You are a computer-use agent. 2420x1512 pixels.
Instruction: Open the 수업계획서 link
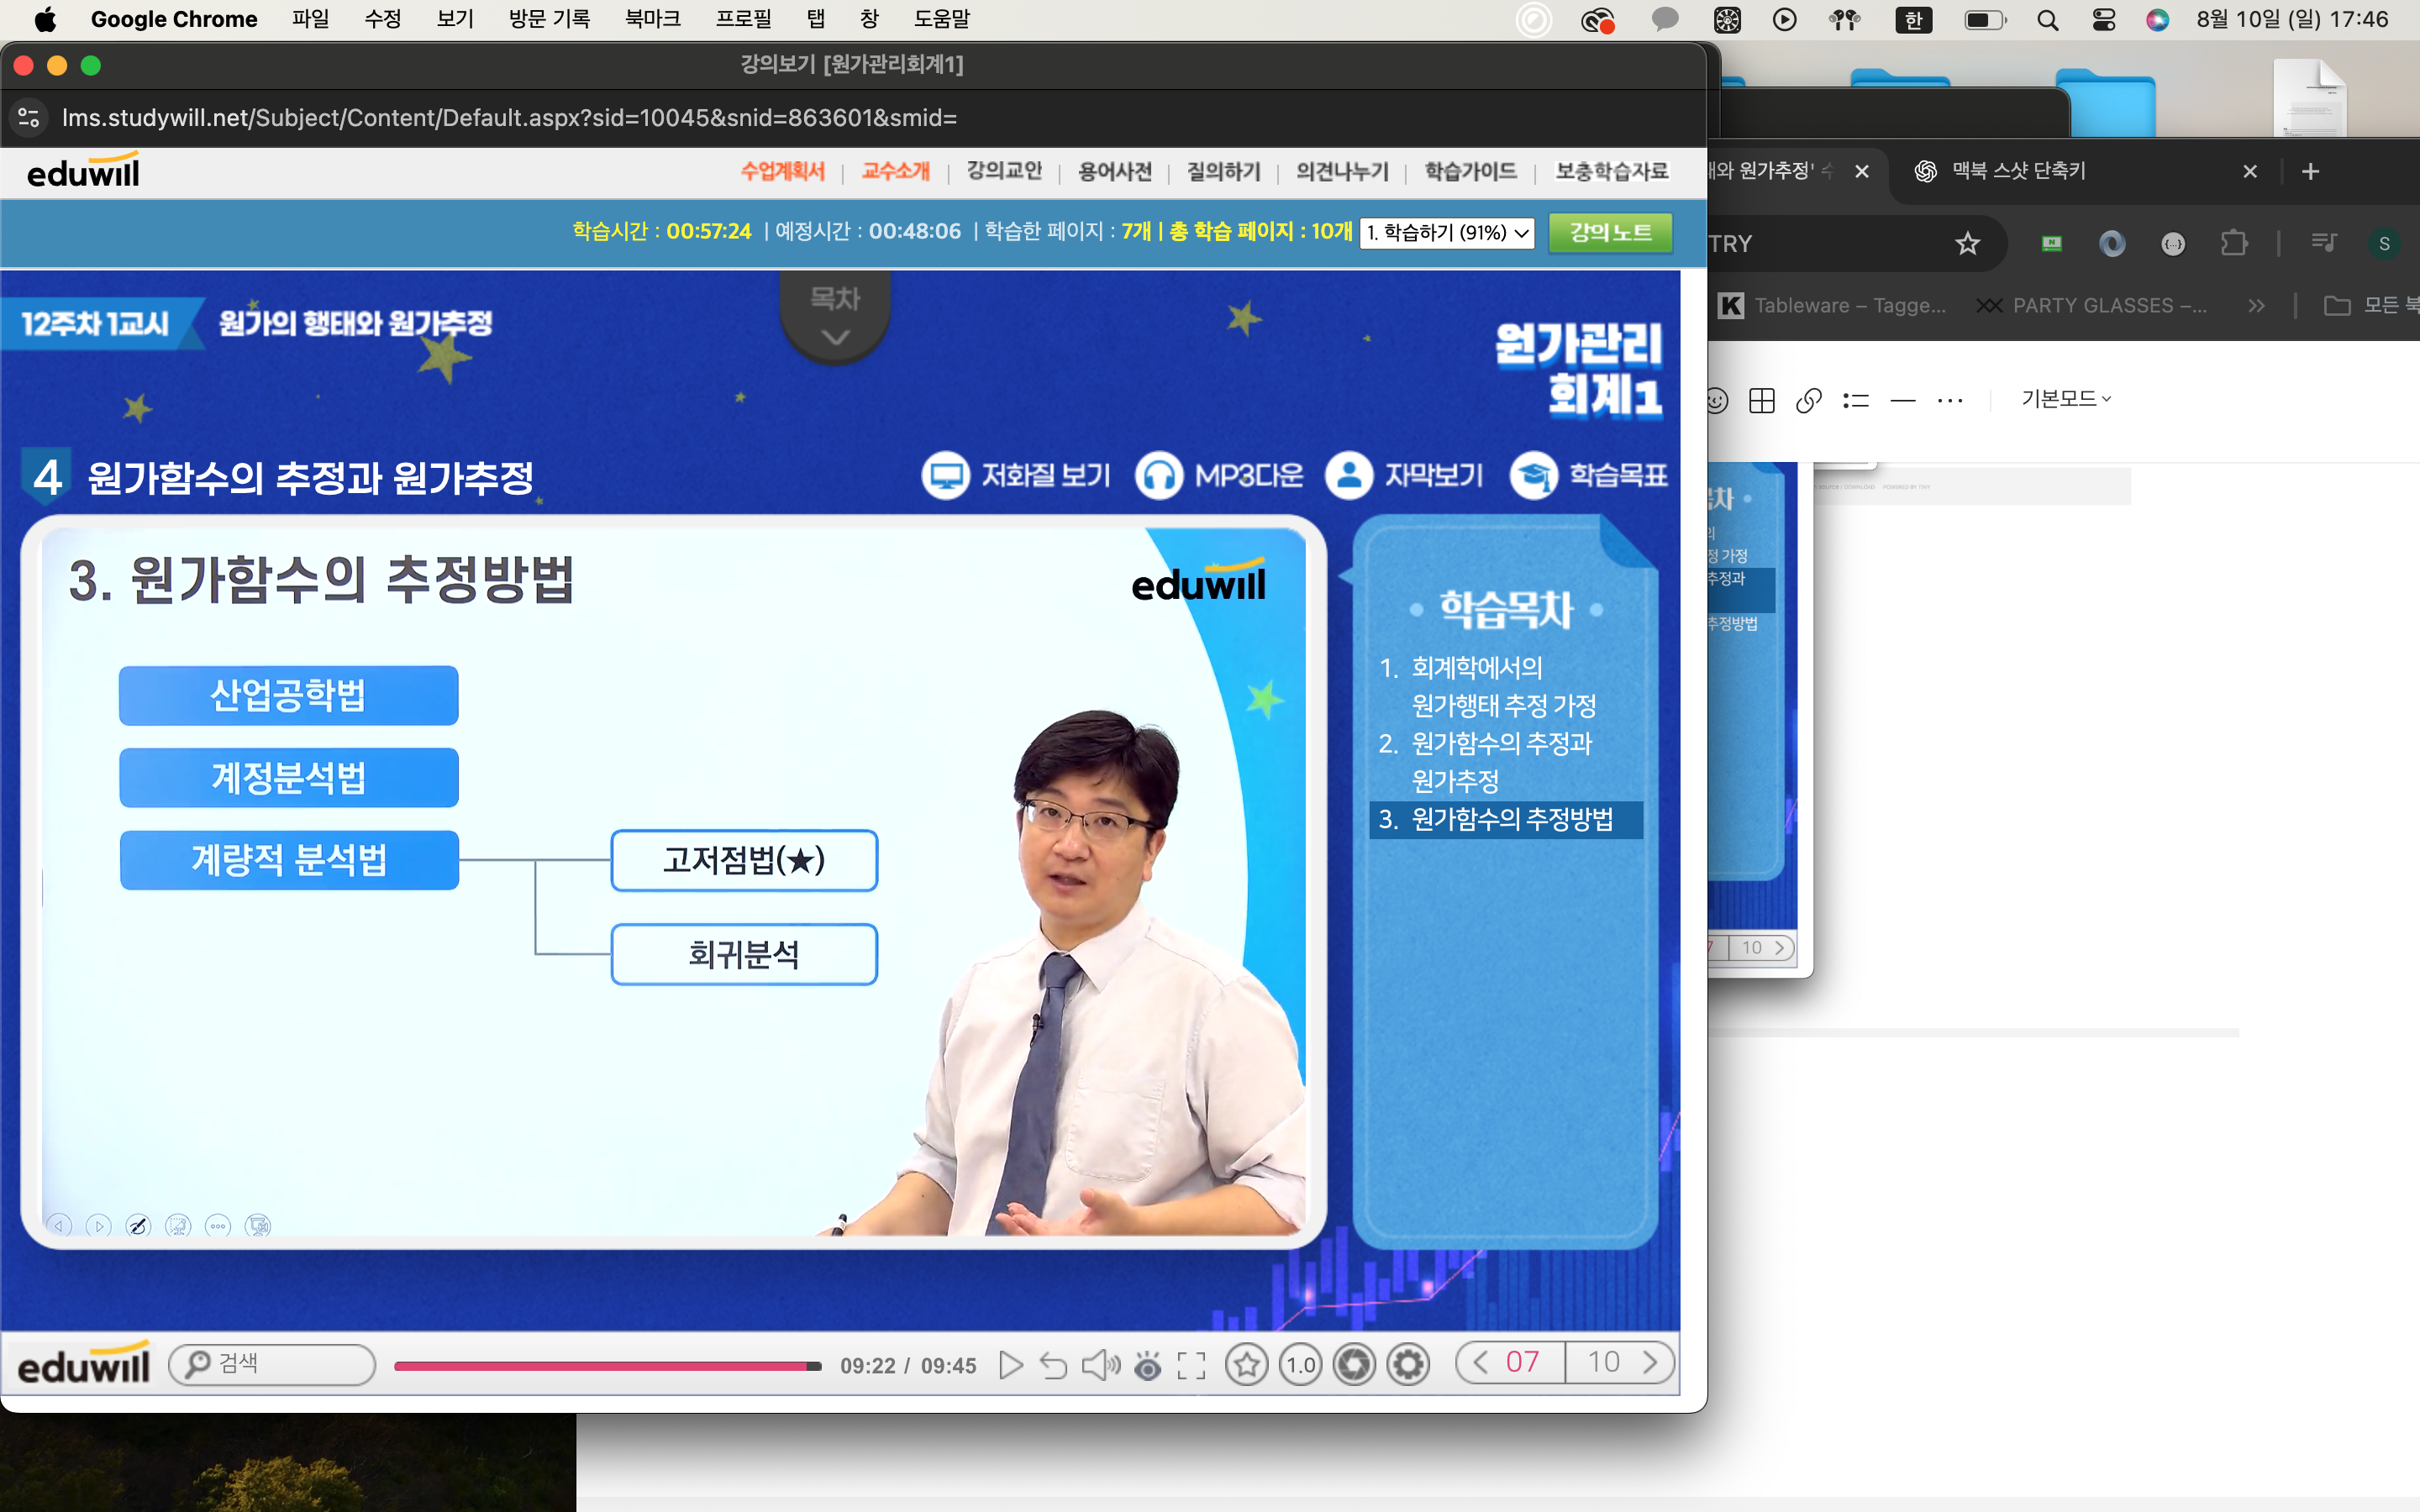pos(782,172)
